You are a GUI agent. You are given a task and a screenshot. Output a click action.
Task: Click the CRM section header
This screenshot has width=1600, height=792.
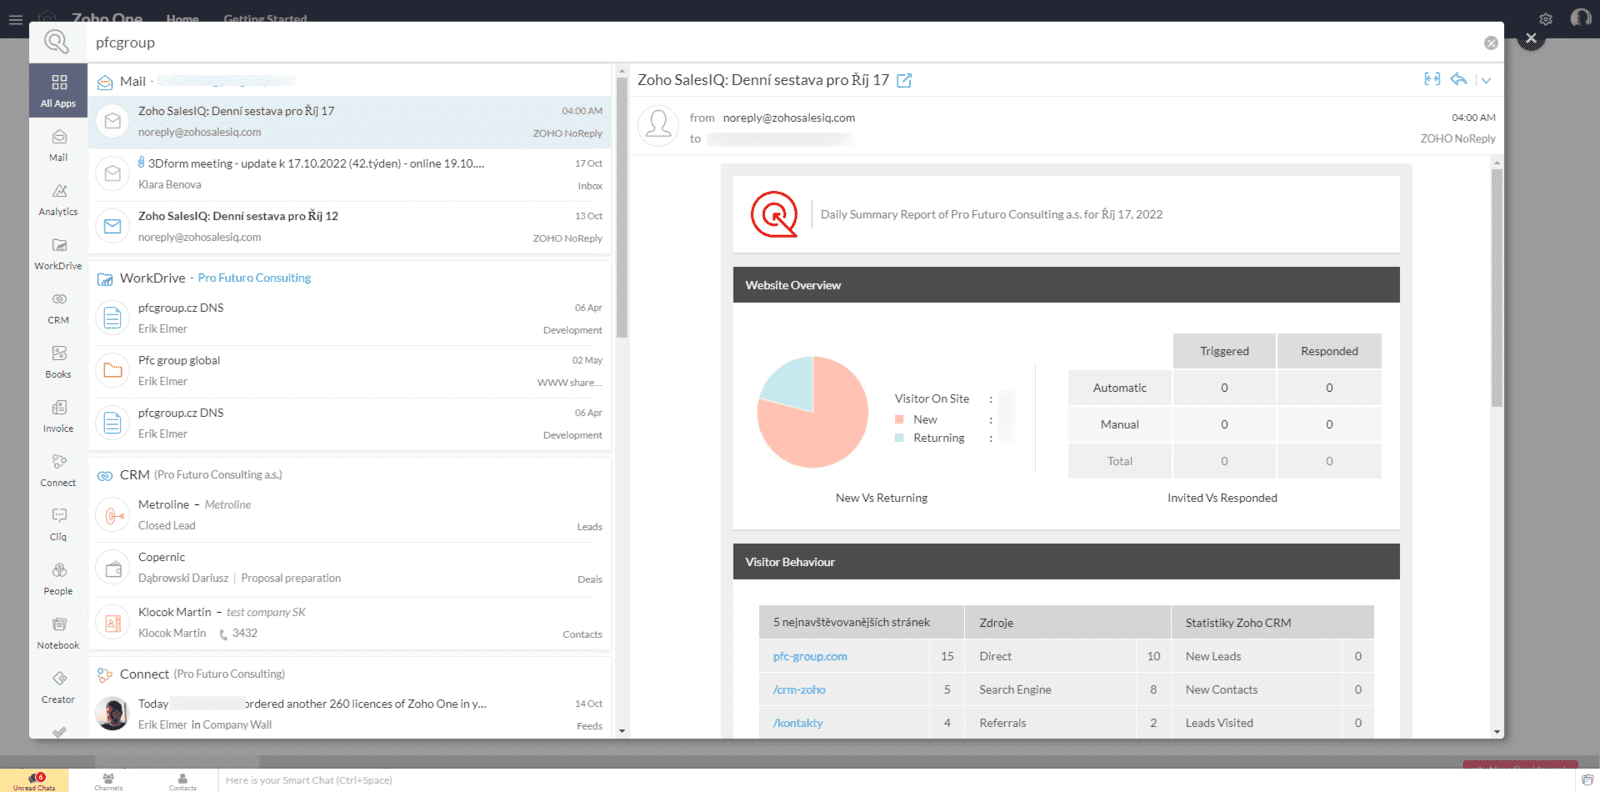coord(134,475)
